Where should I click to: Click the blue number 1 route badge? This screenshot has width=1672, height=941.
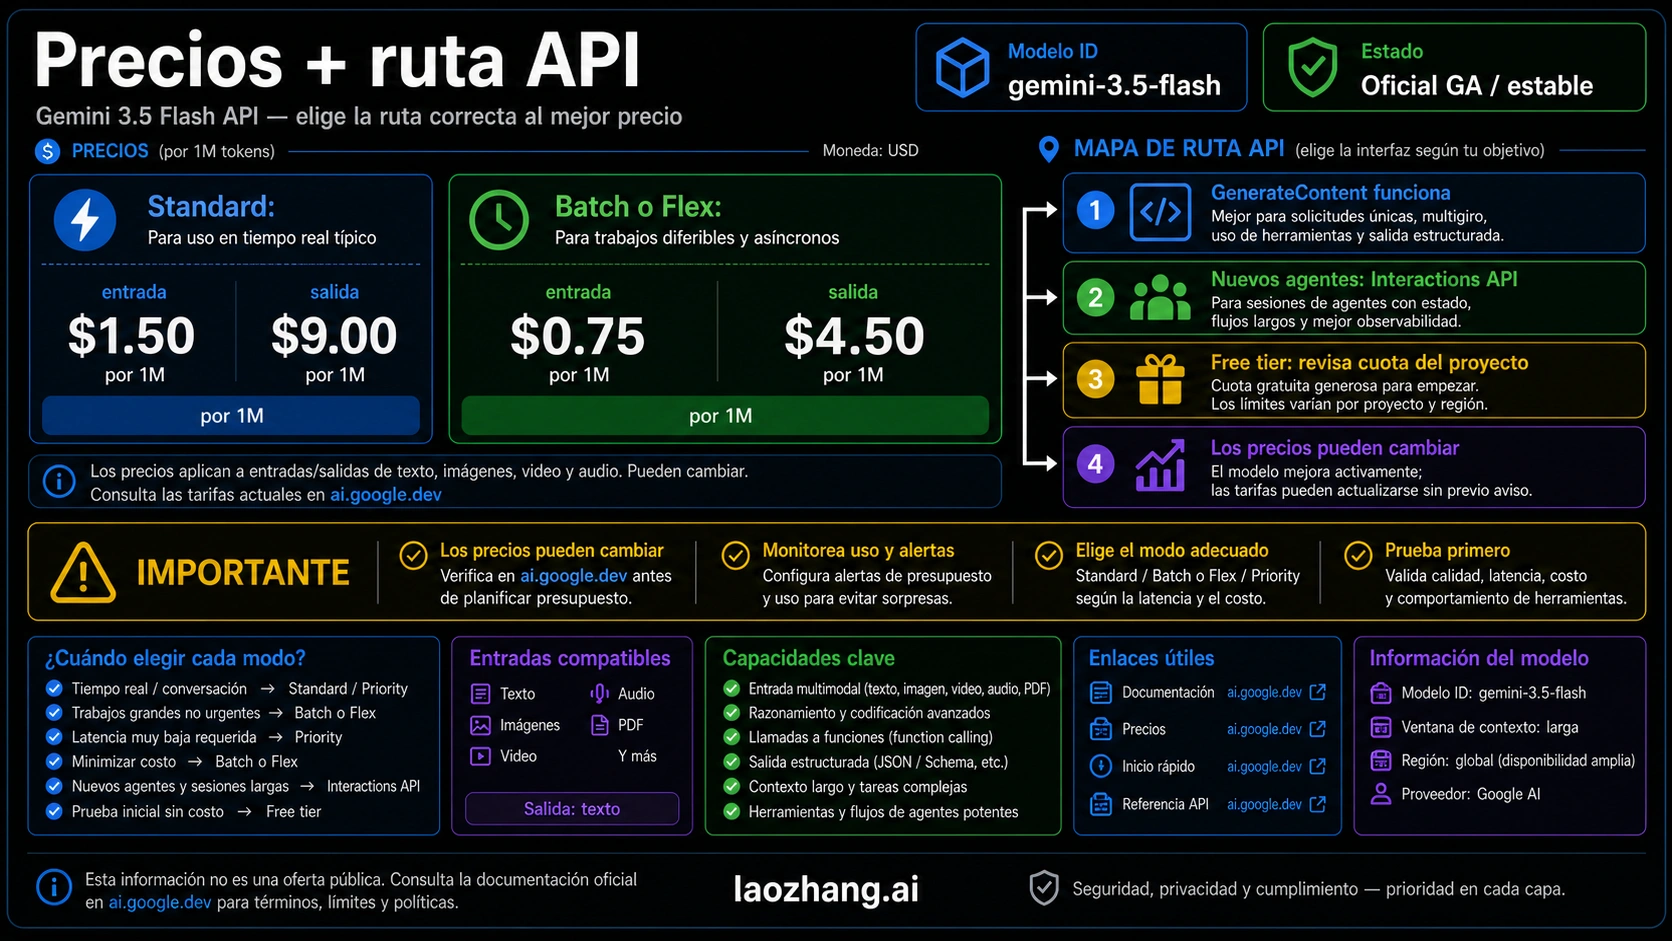tap(1096, 211)
